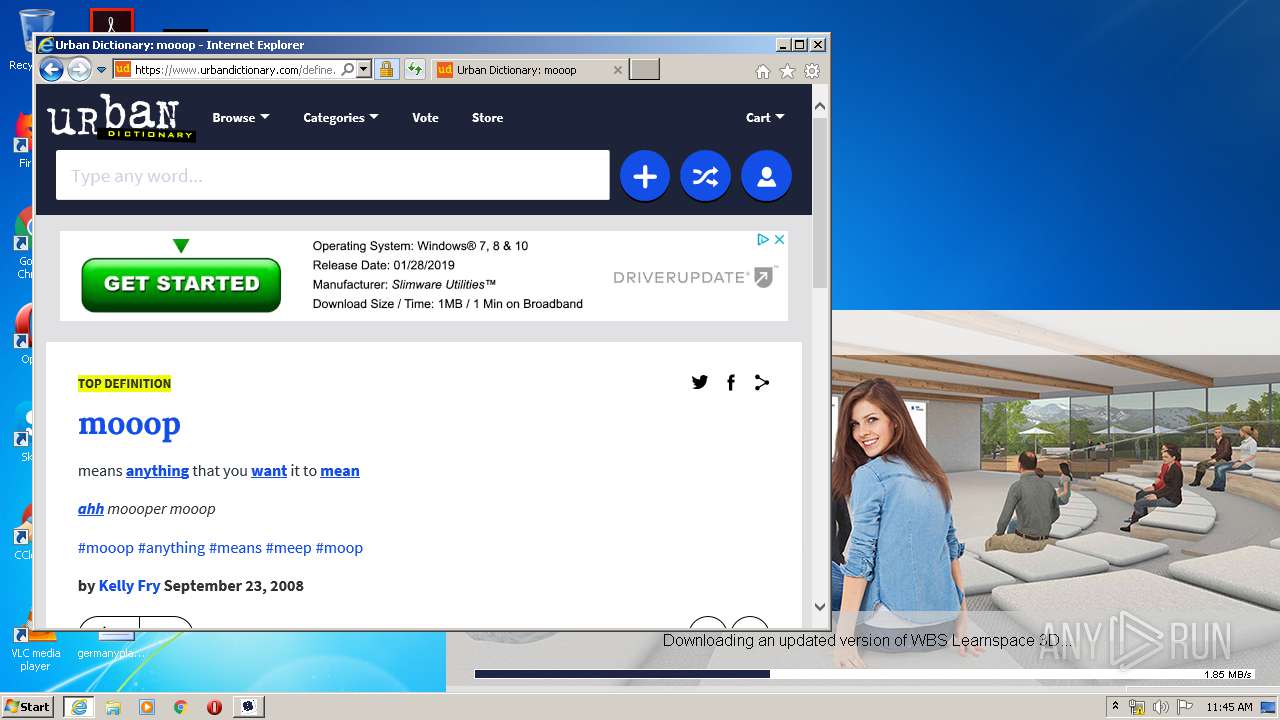Open the 'mooop' word title link
Screen dimensions: 1280x720
tap(129, 424)
